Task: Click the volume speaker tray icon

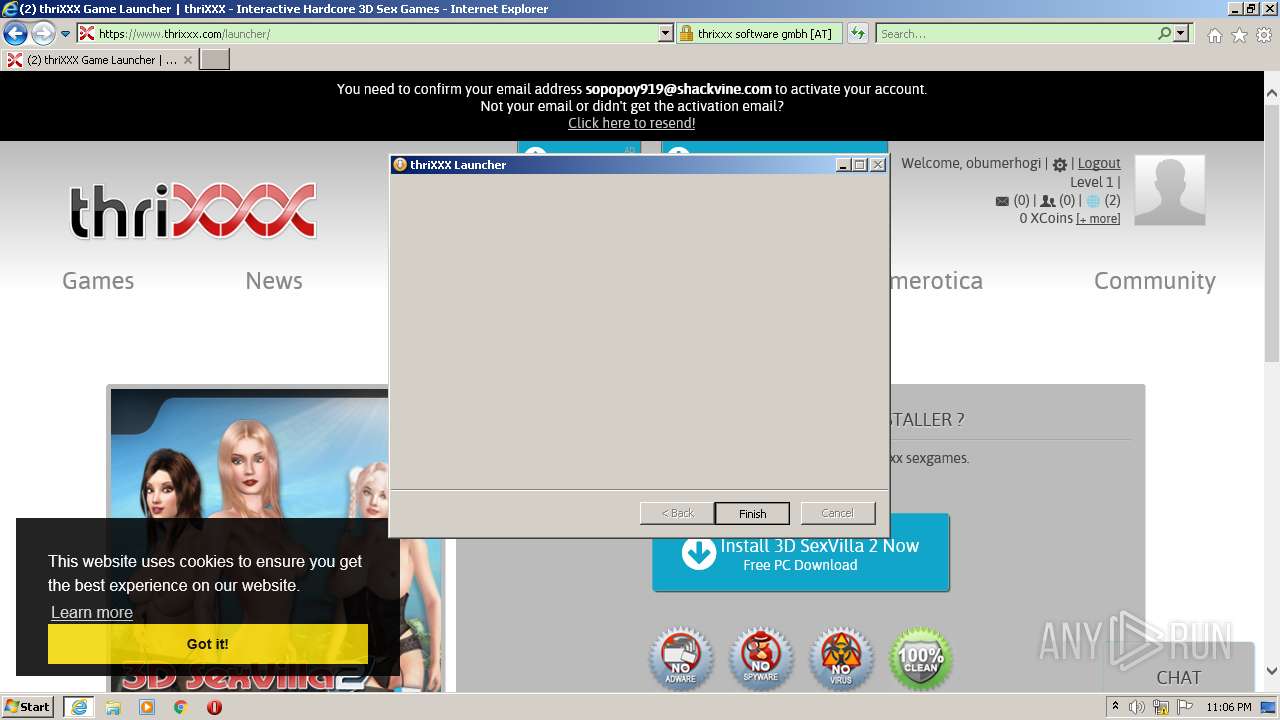Action: click(x=1137, y=707)
